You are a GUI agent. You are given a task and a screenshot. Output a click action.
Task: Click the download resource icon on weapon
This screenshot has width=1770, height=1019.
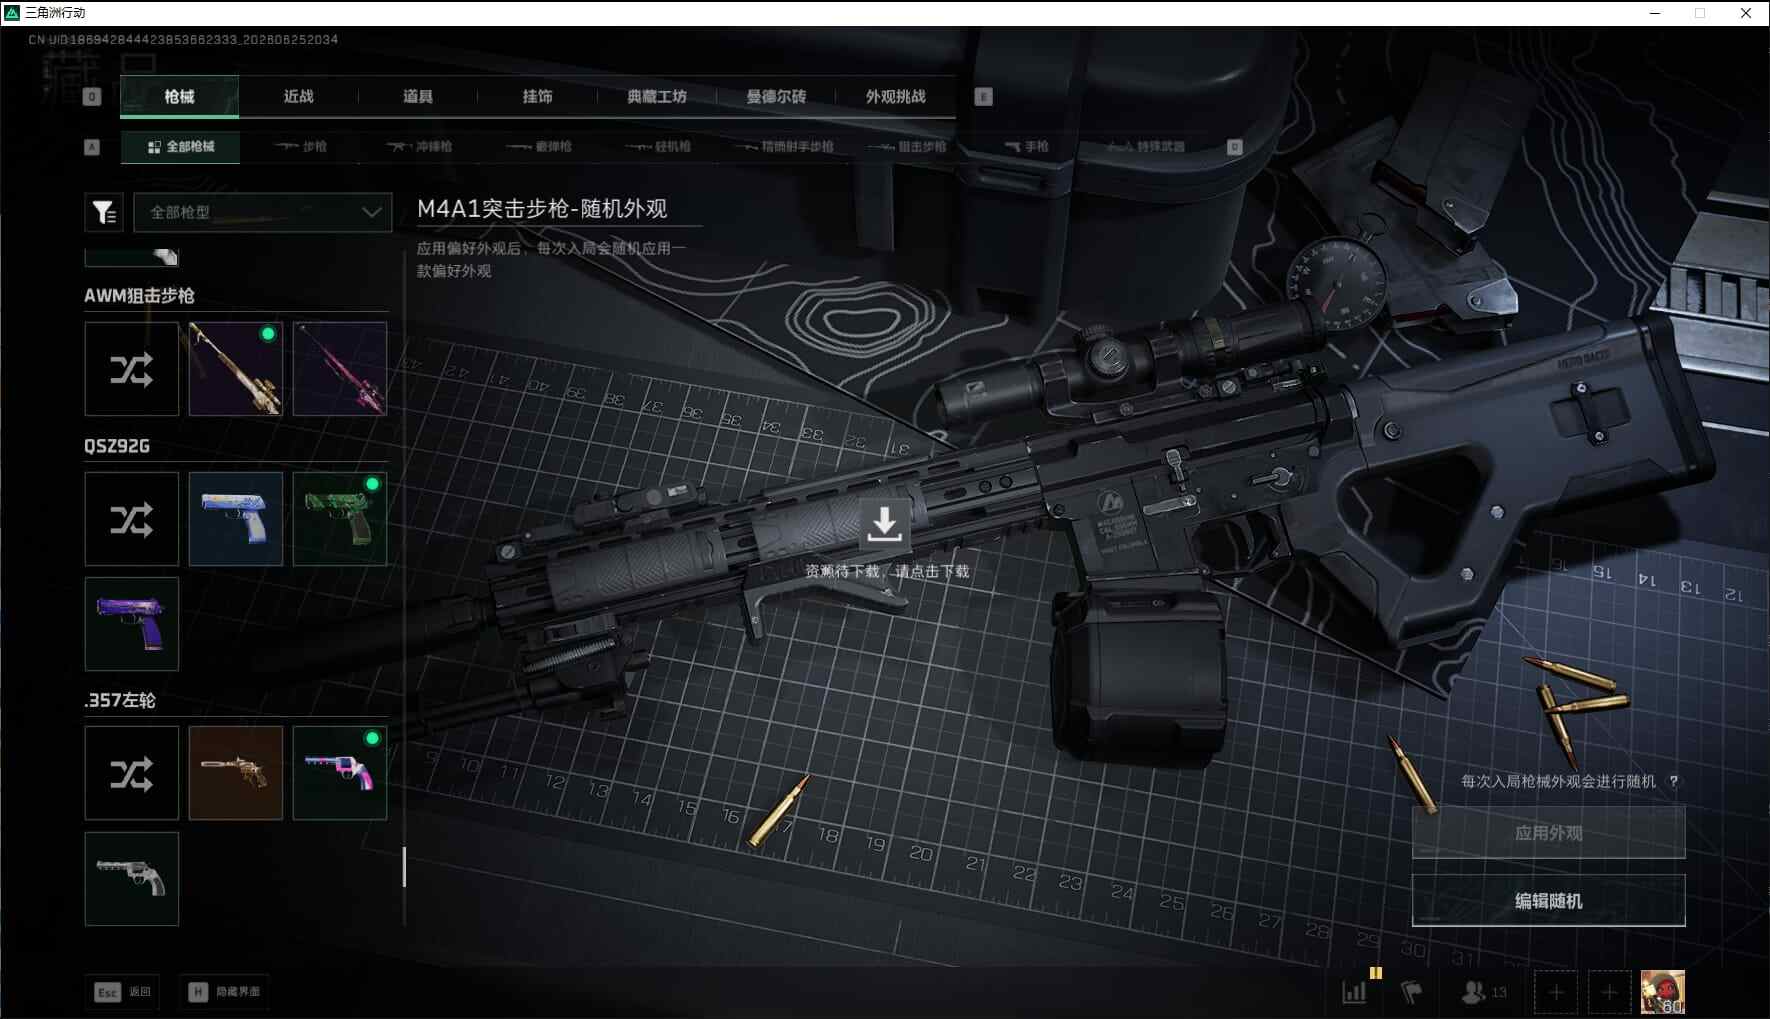click(884, 524)
